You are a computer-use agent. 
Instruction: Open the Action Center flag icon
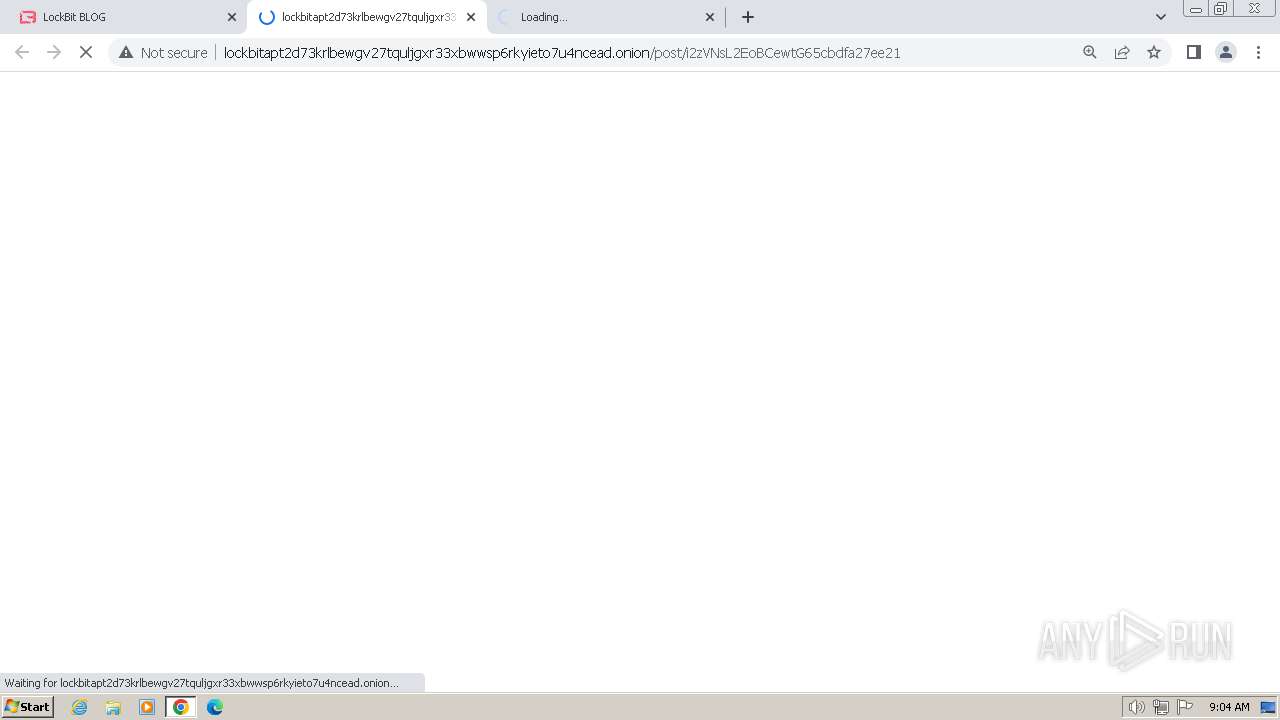click(x=1185, y=707)
